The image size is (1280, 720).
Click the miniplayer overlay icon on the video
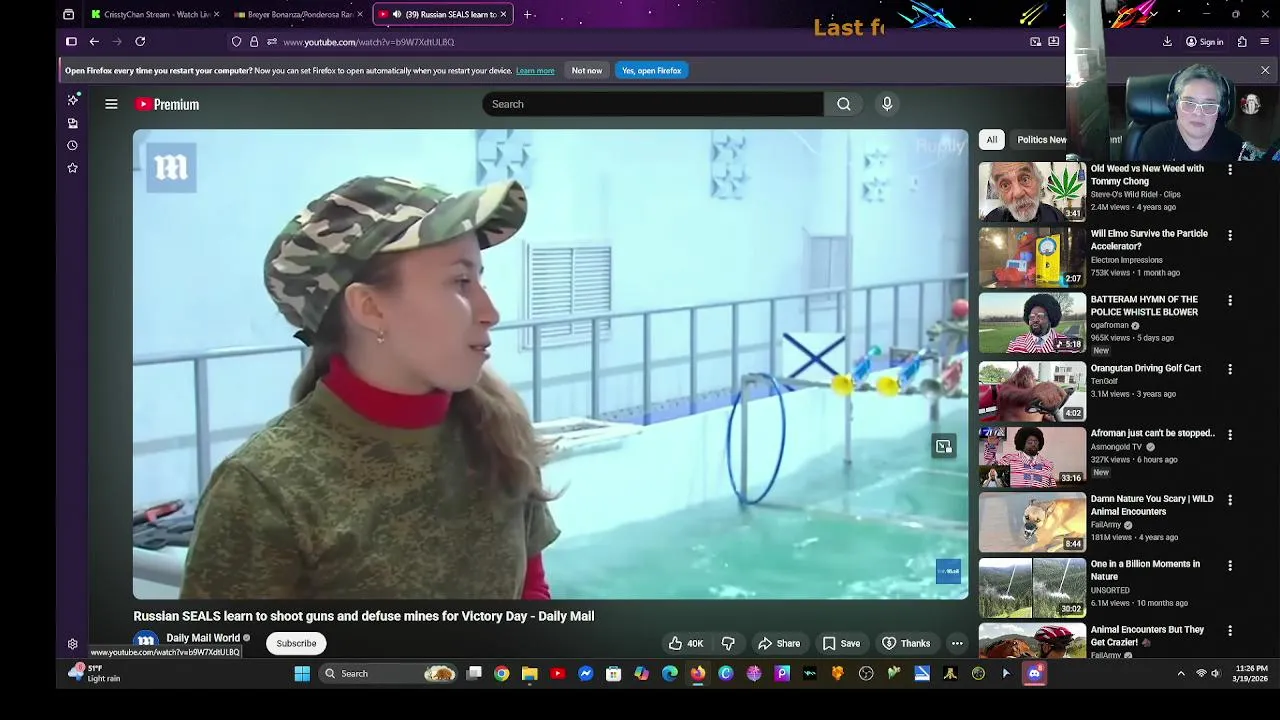(943, 446)
